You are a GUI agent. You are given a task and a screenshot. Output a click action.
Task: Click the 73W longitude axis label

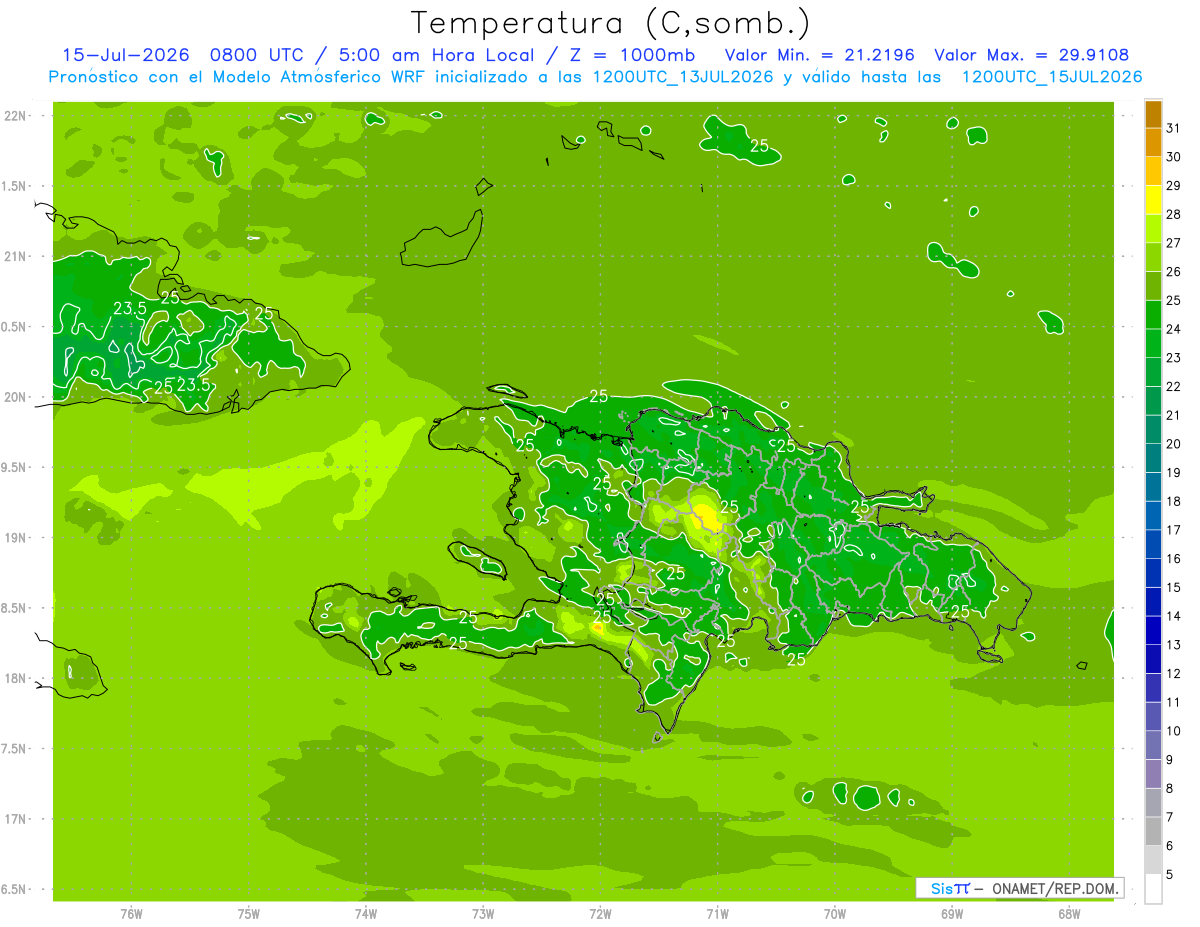click(483, 914)
